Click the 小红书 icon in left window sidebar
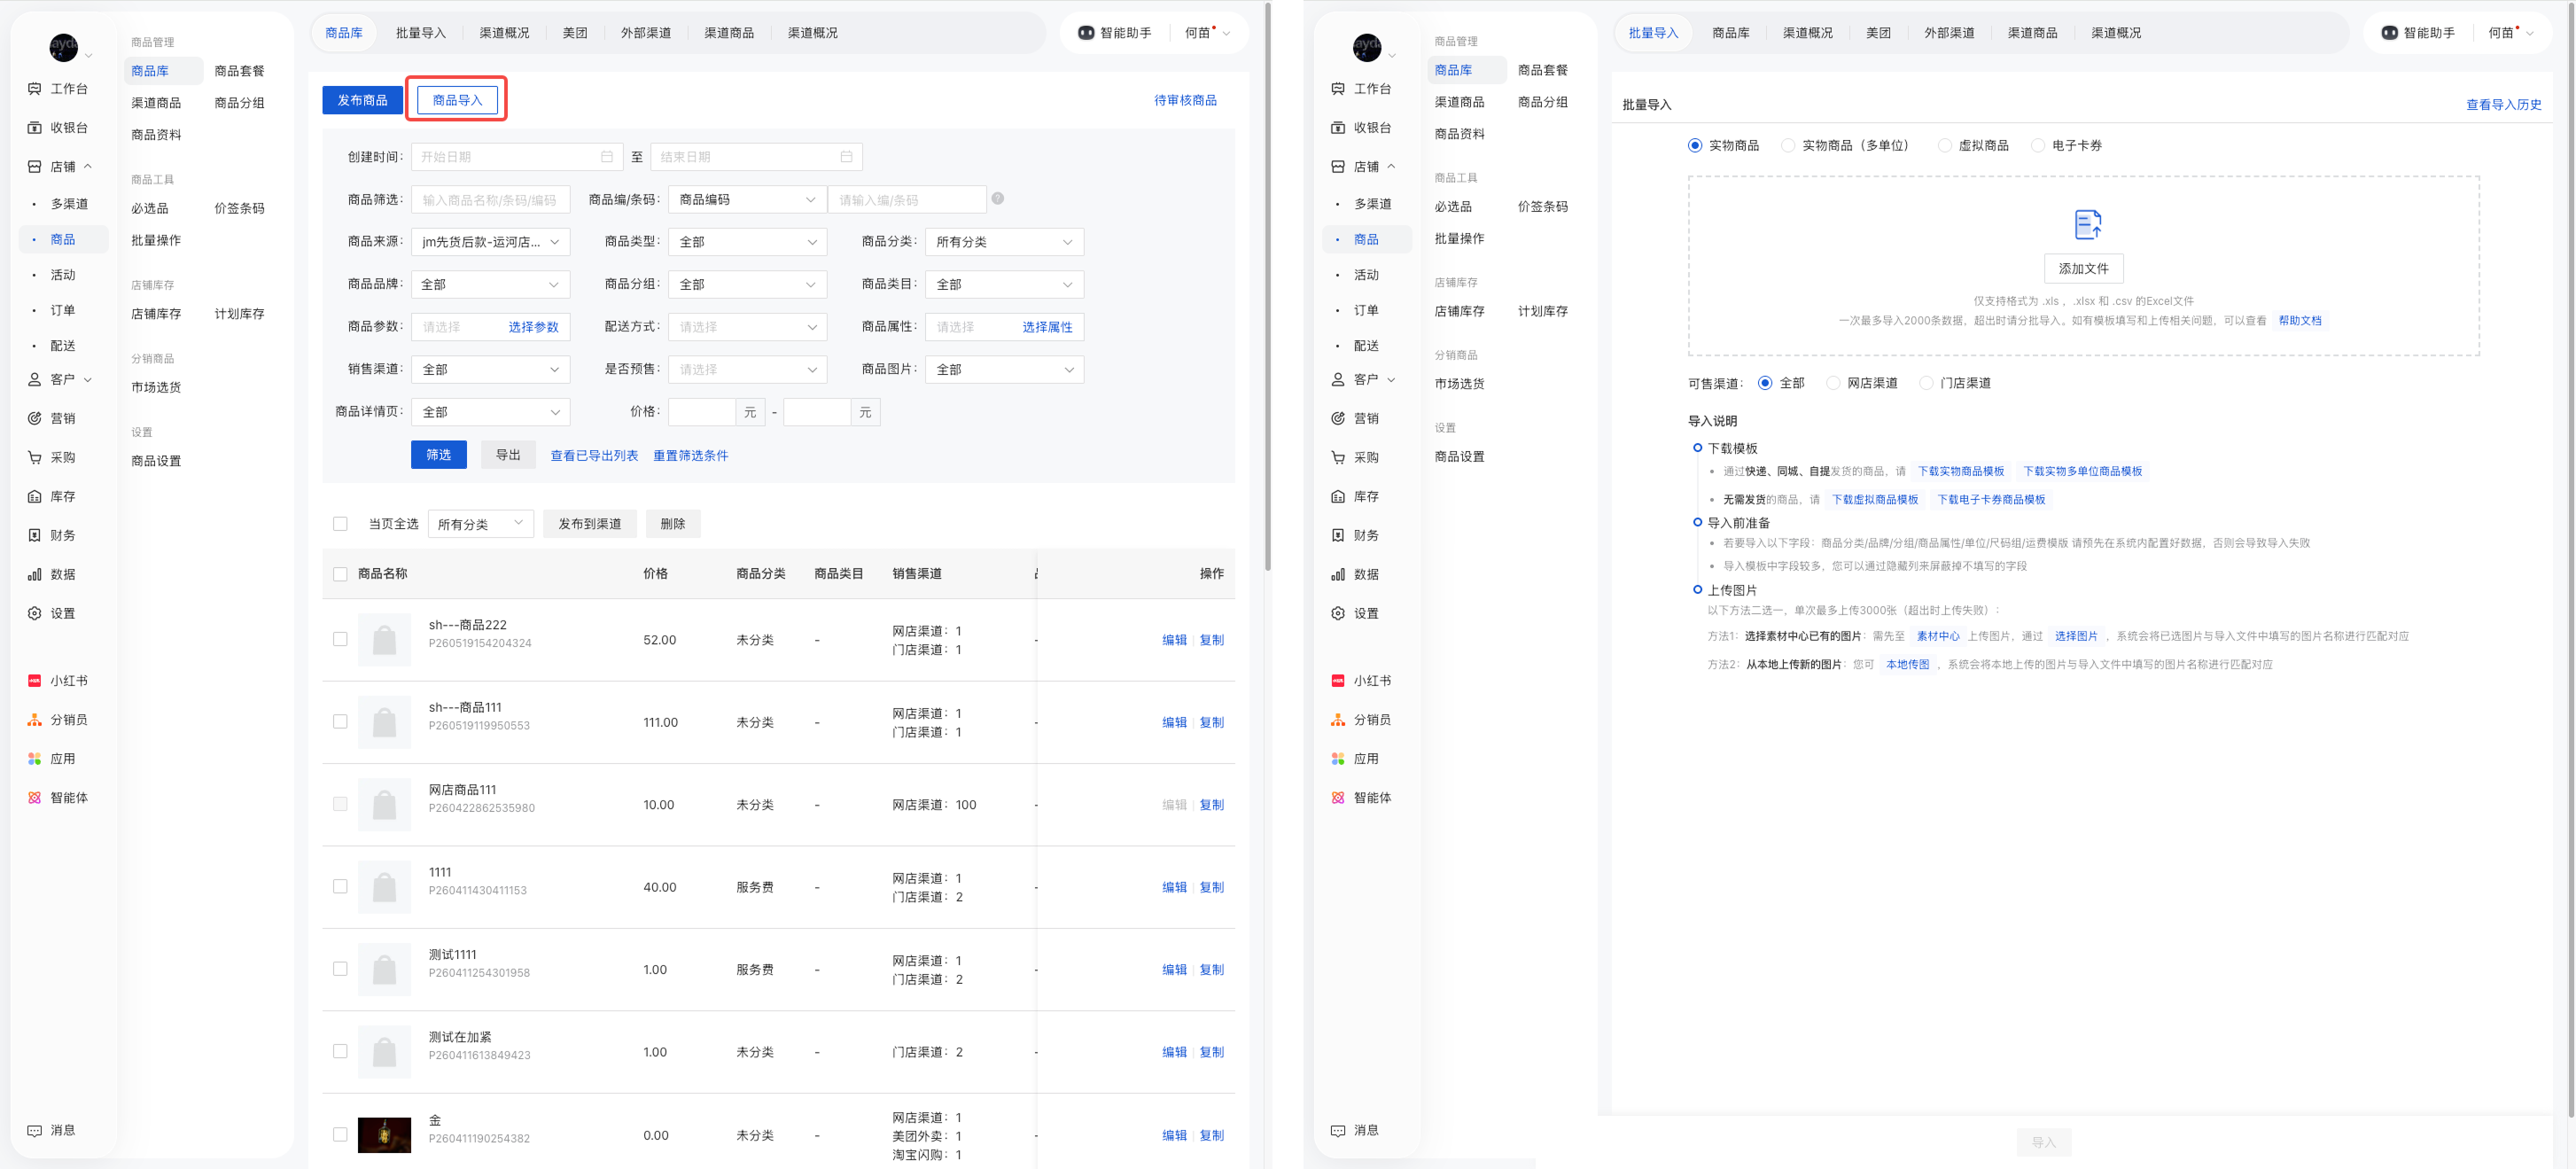 point(35,681)
